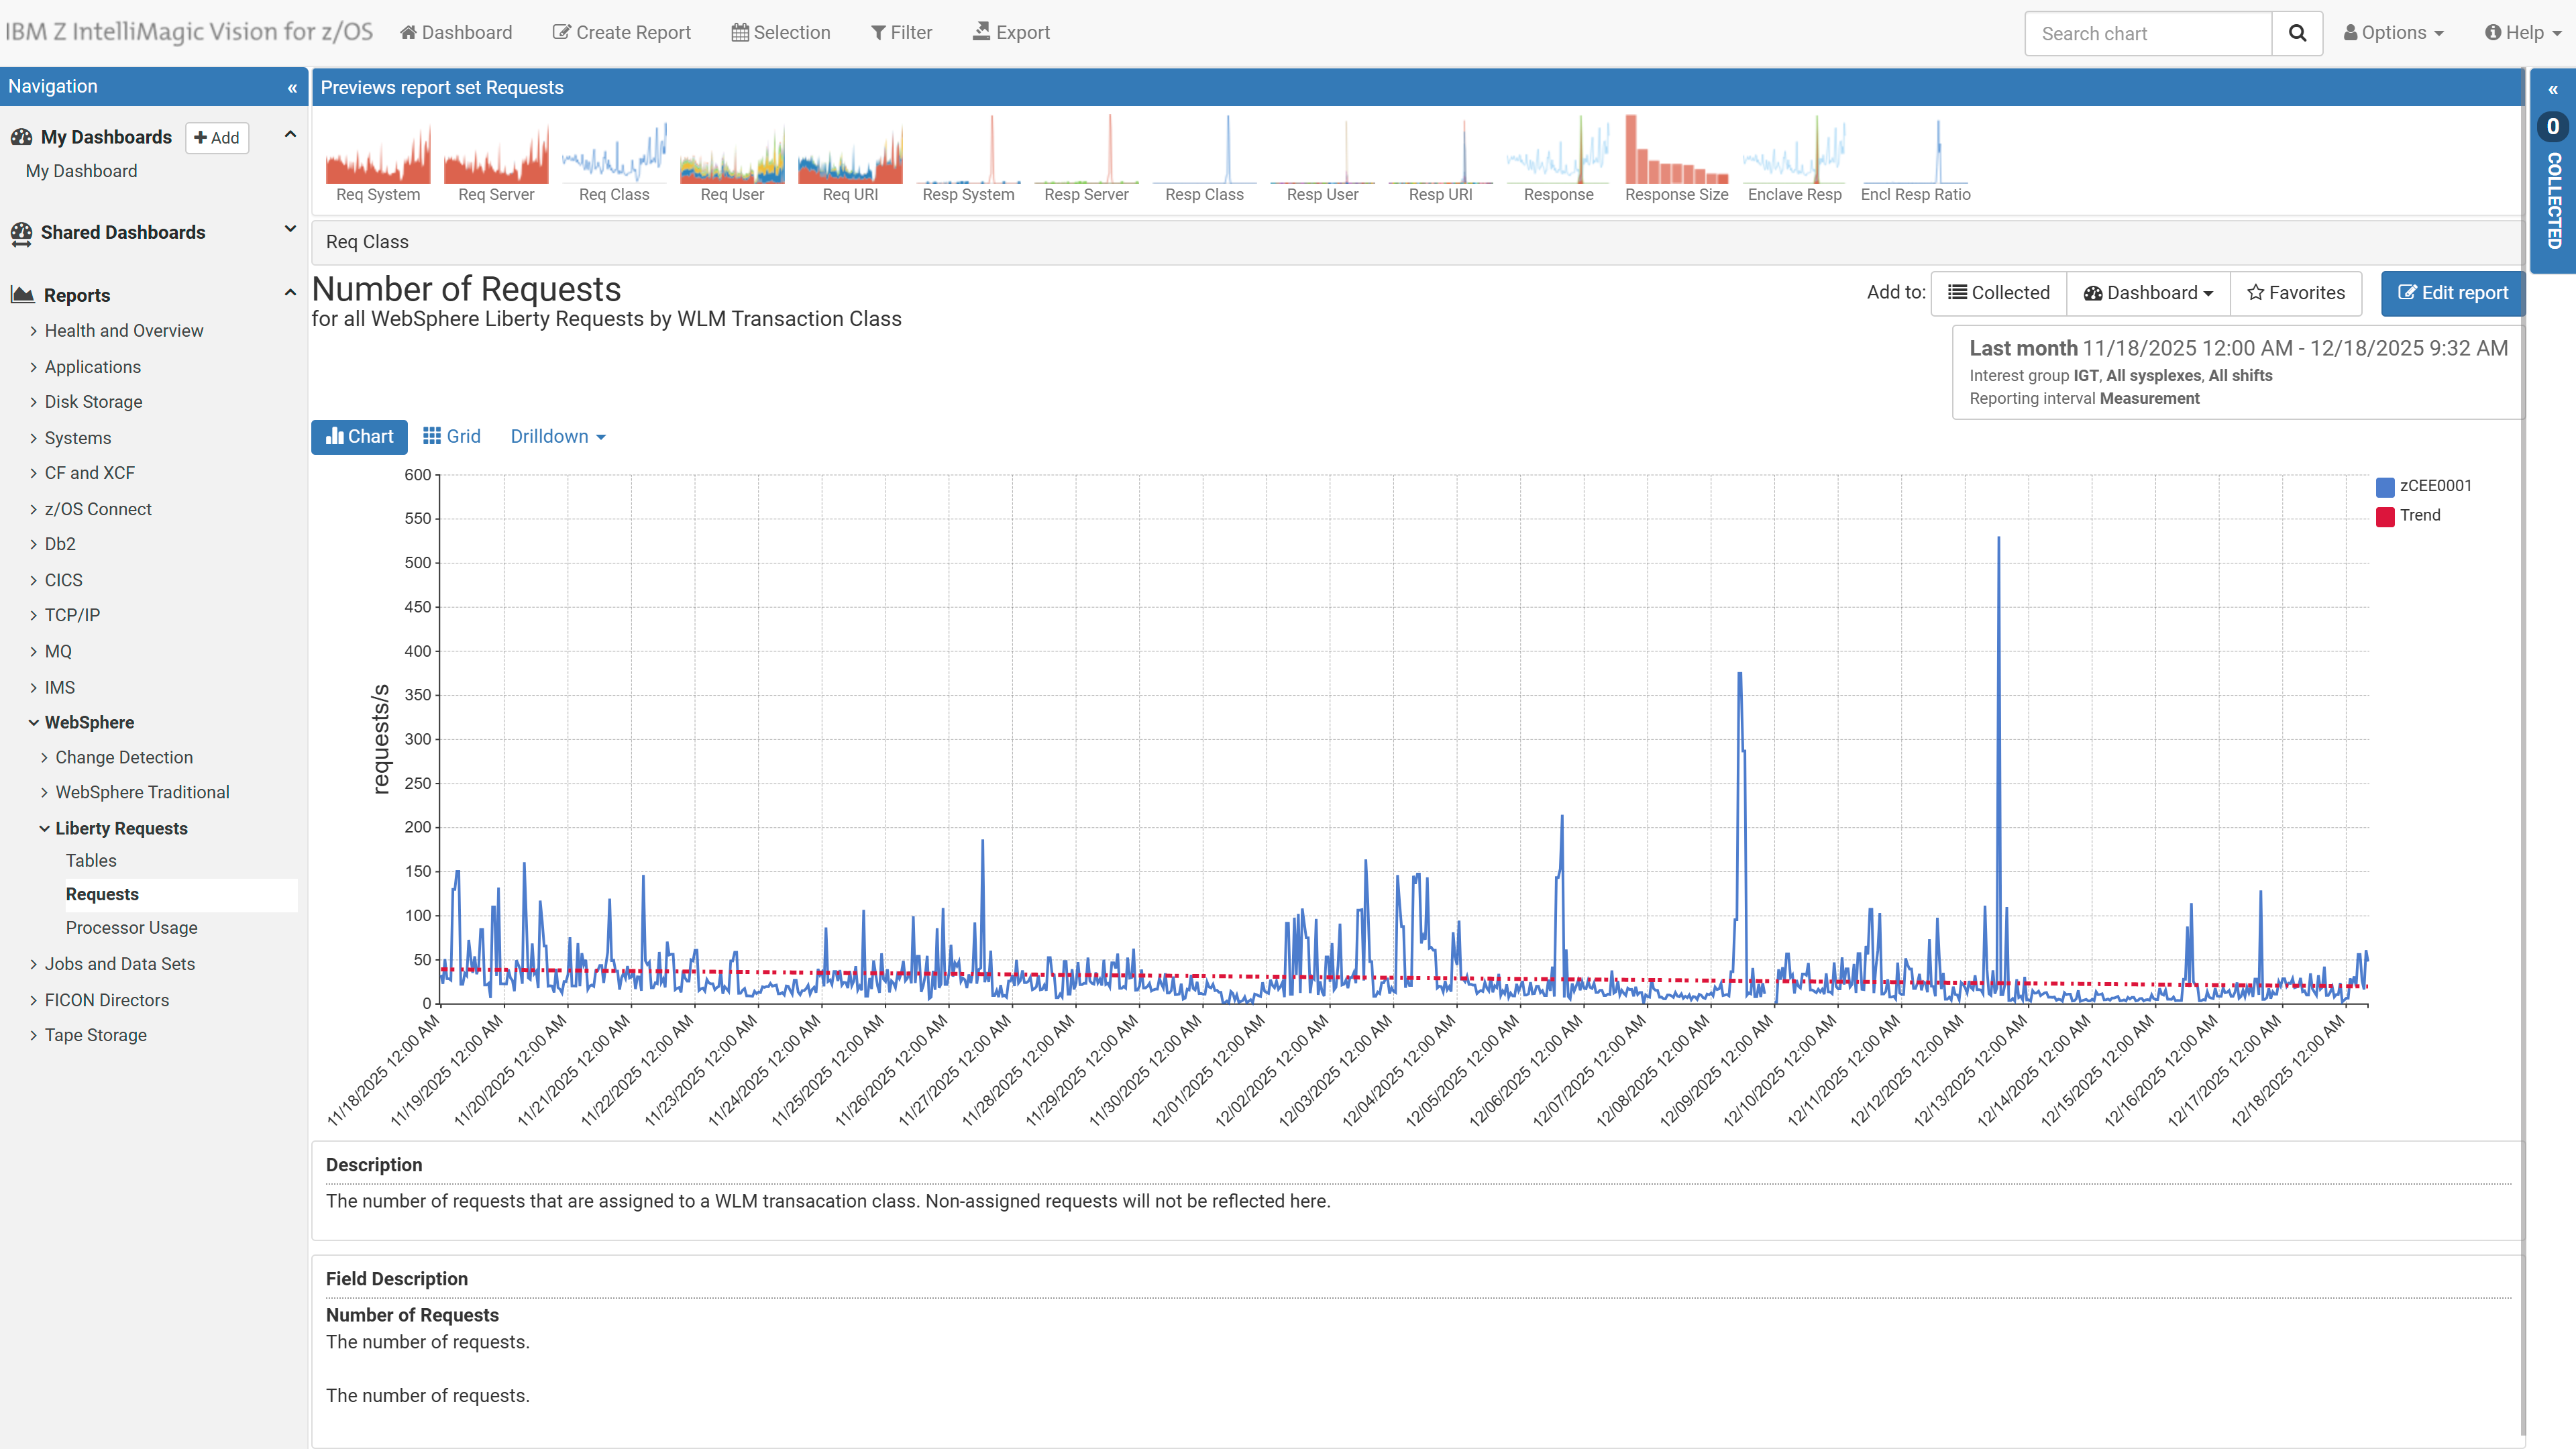Expand the Collected side panel chevron

click(x=2553, y=90)
